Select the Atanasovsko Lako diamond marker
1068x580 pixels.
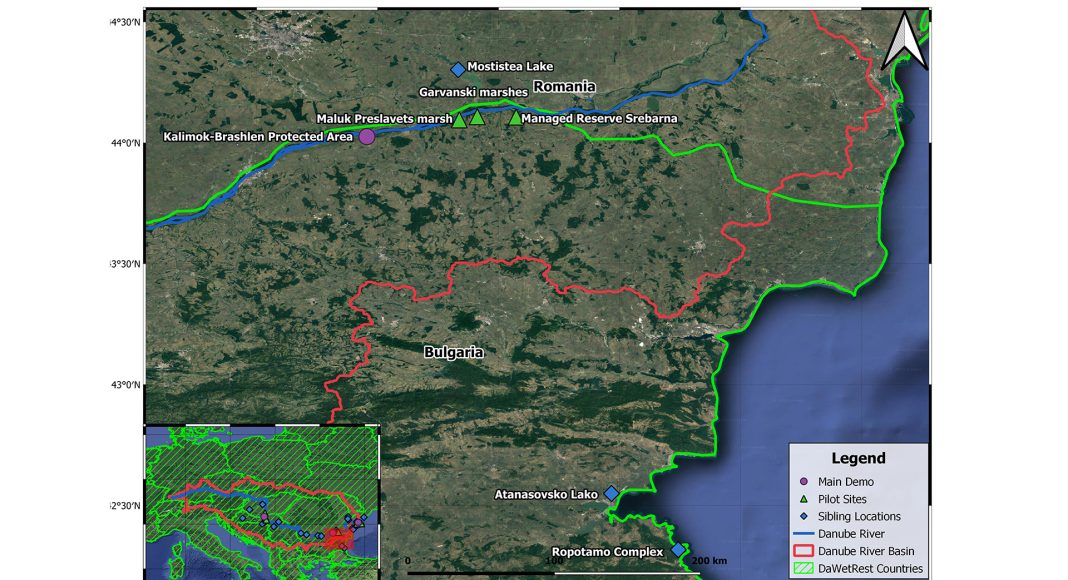click(x=611, y=493)
